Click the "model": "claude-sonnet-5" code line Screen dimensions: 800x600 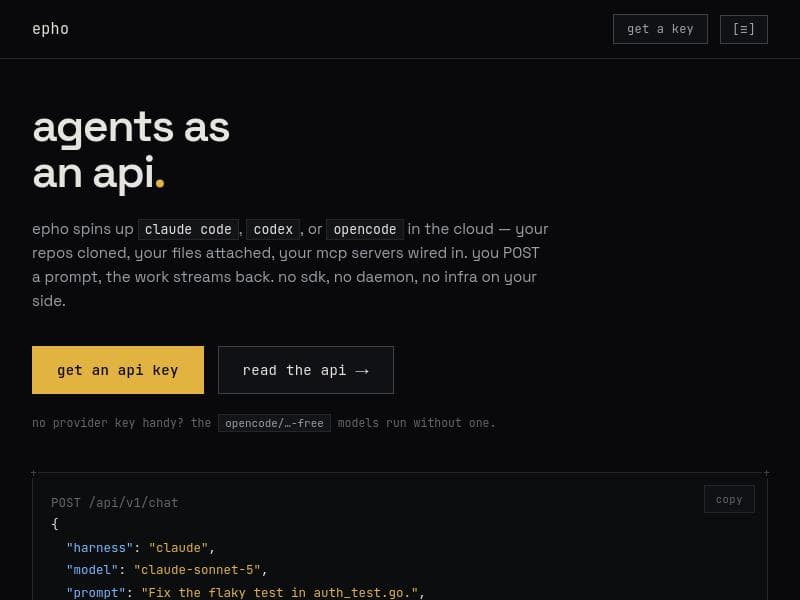pyautogui.click(x=166, y=569)
